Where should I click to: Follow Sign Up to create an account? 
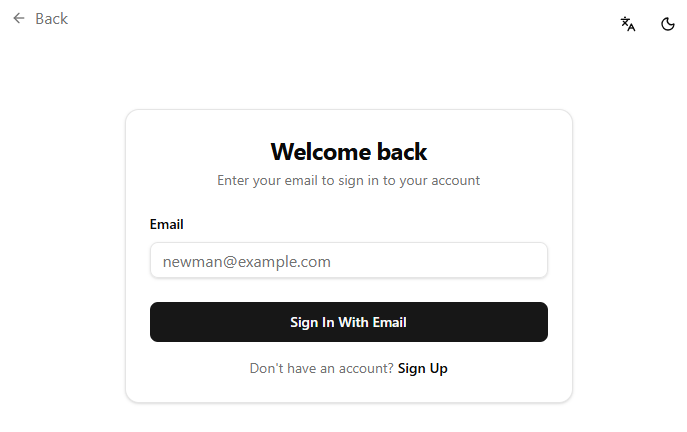[x=422, y=369]
